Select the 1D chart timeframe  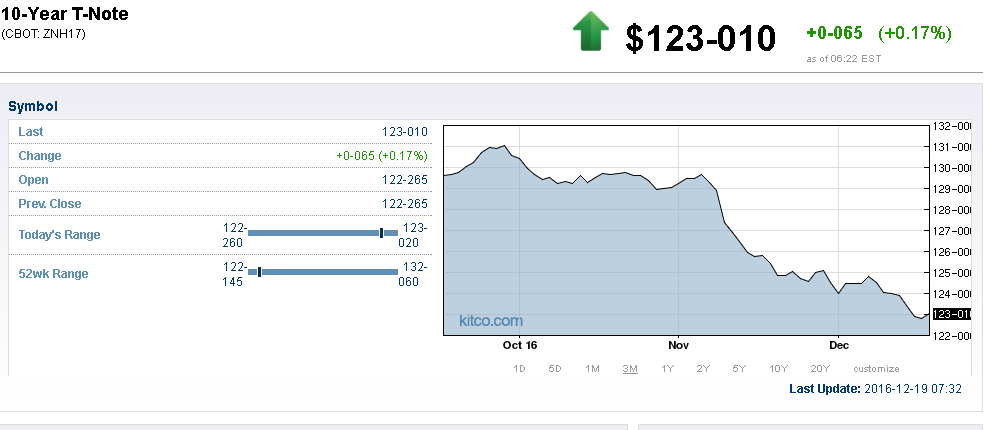(x=519, y=369)
